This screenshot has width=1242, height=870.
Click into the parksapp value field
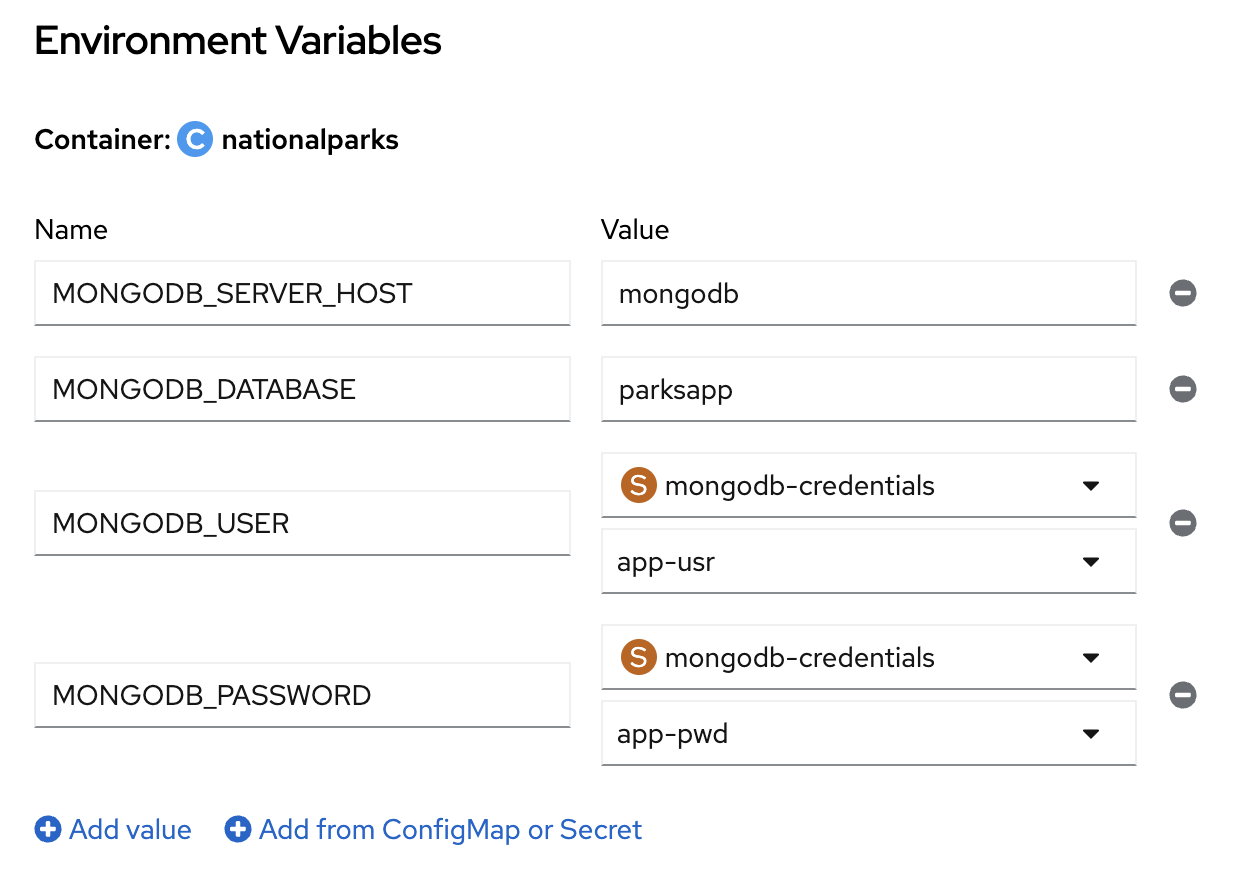coord(868,389)
